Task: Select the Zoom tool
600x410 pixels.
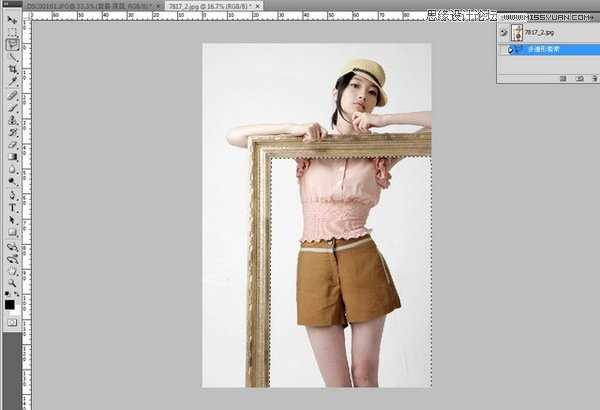Action: [12, 283]
